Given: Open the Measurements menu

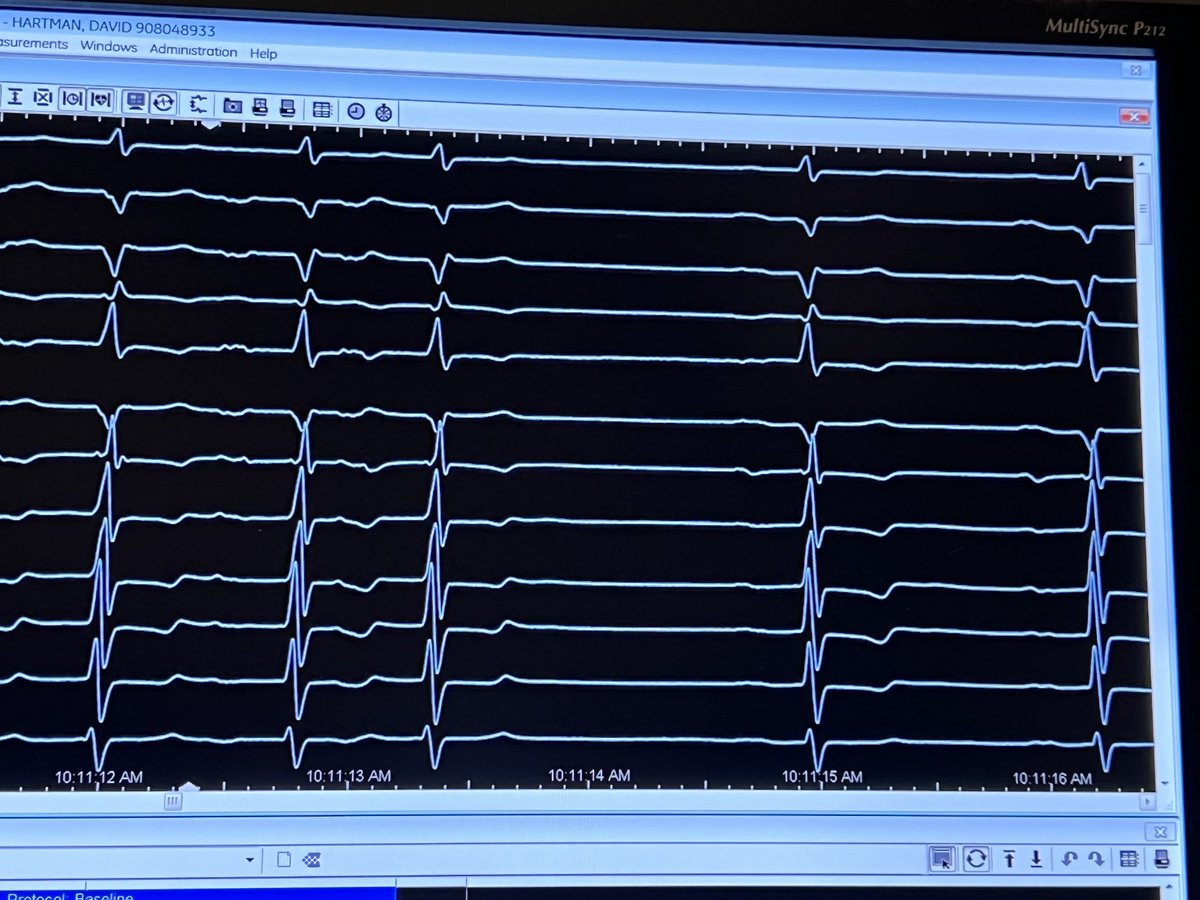Looking at the screenshot, I should click(x=33, y=44).
